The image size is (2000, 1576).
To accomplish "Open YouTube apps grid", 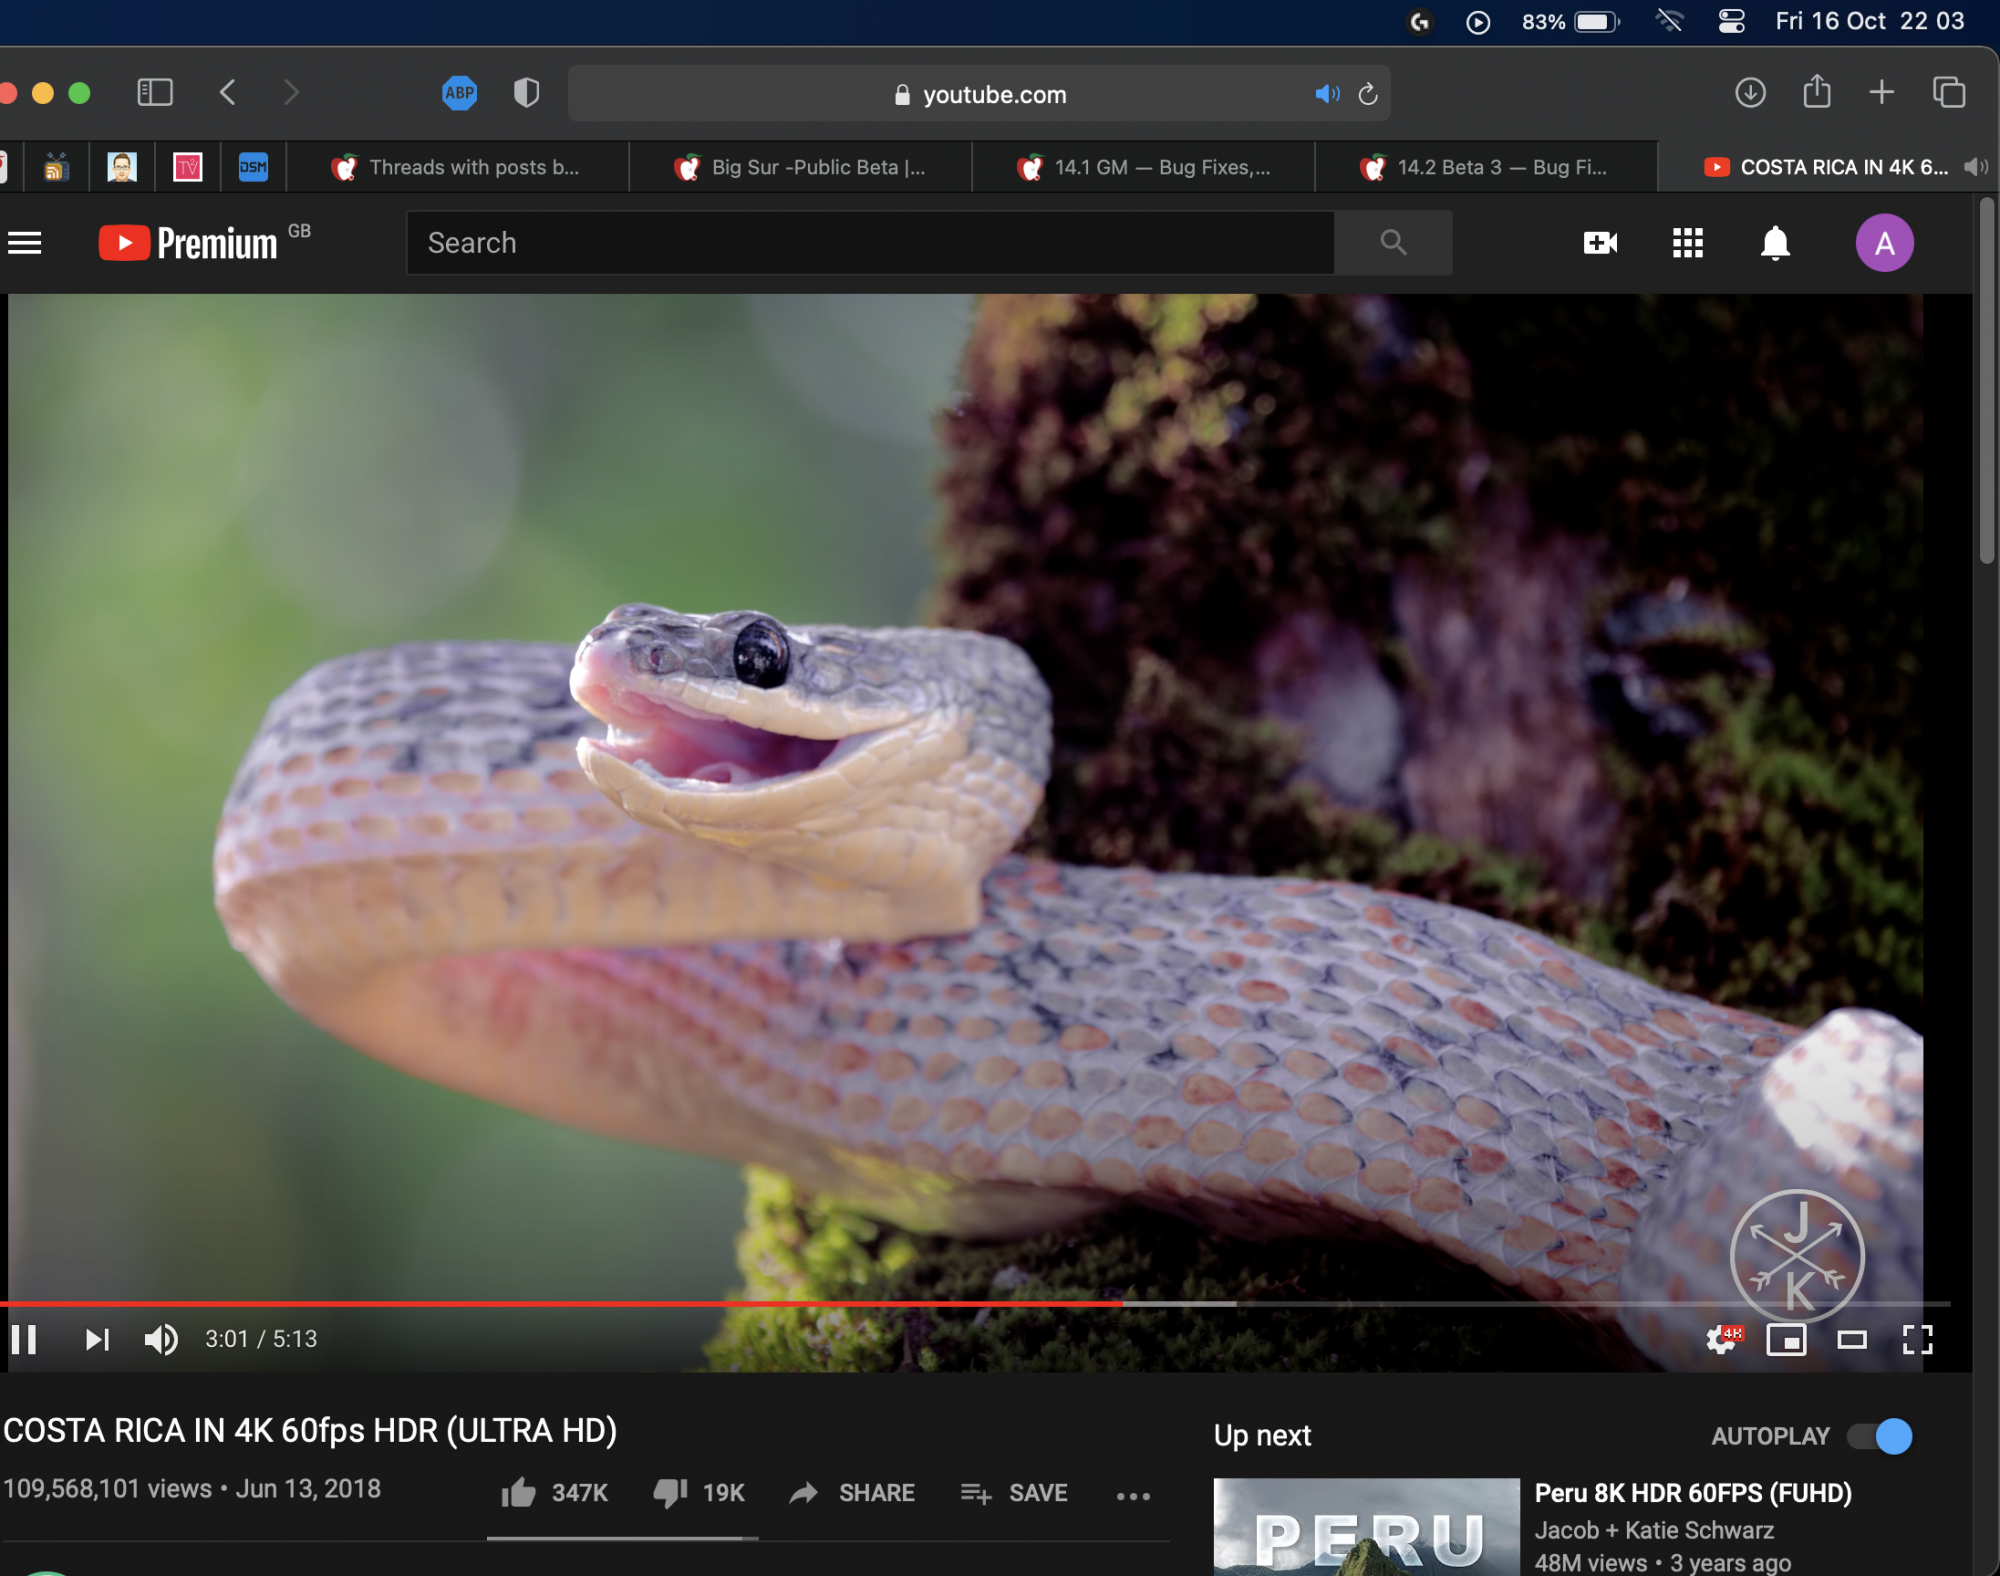I will tap(1688, 243).
